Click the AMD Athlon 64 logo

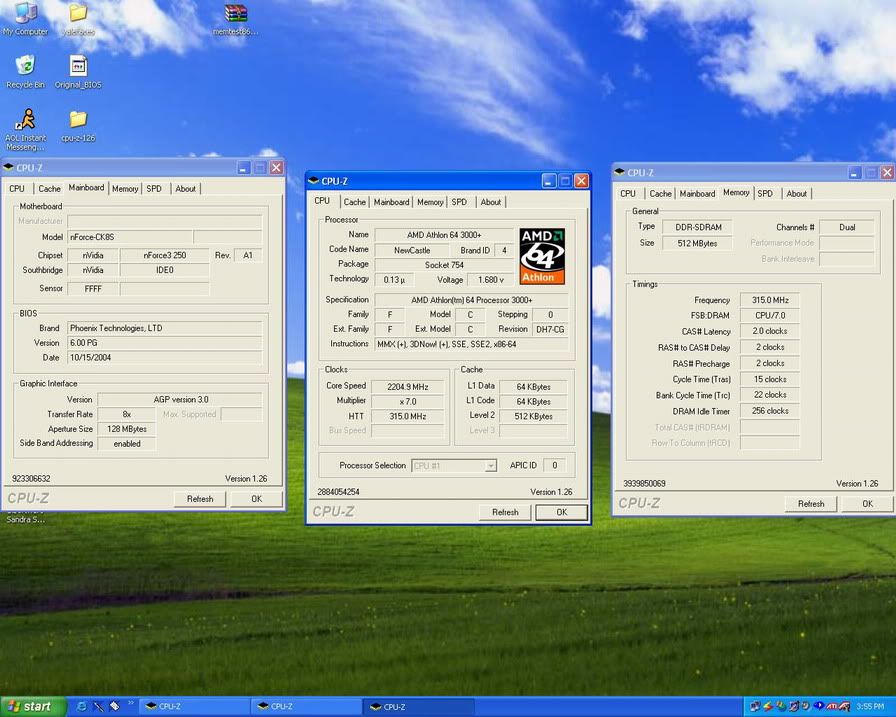click(x=542, y=256)
